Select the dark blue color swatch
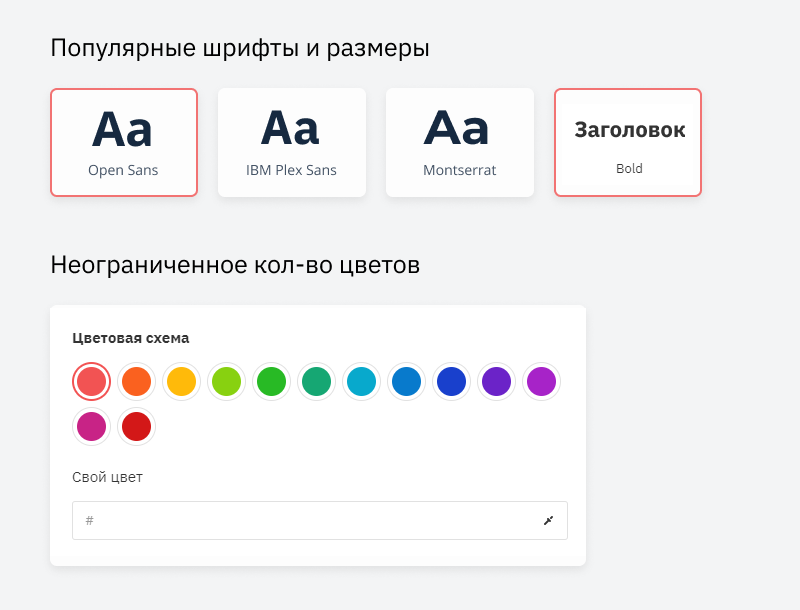This screenshot has height=610, width=800. (x=451, y=381)
